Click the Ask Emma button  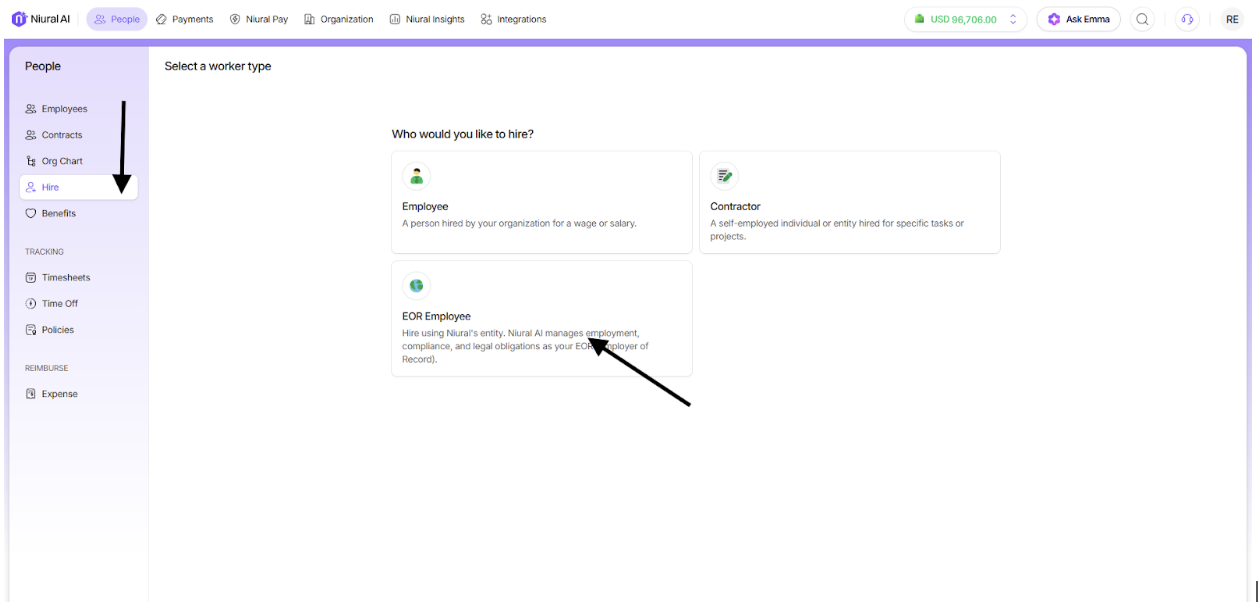click(x=1078, y=19)
